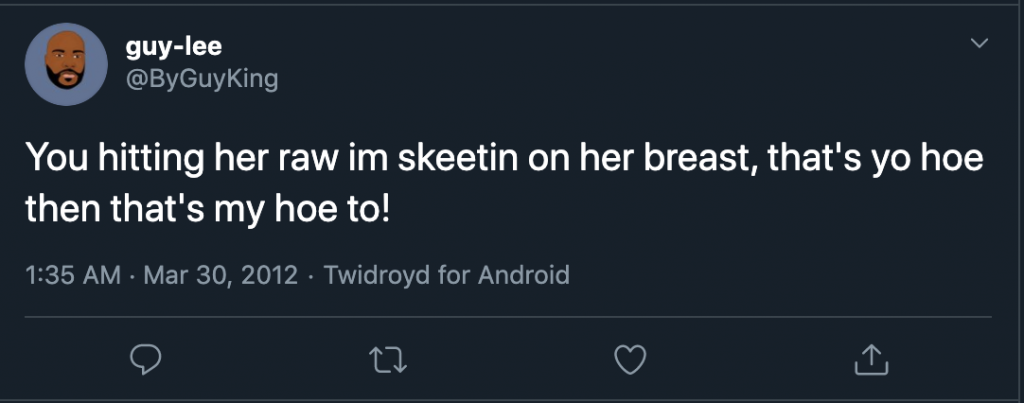Click the 1:35 AM timestamp
The width and height of the screenshot is (1024, 403).
point(71,275)
